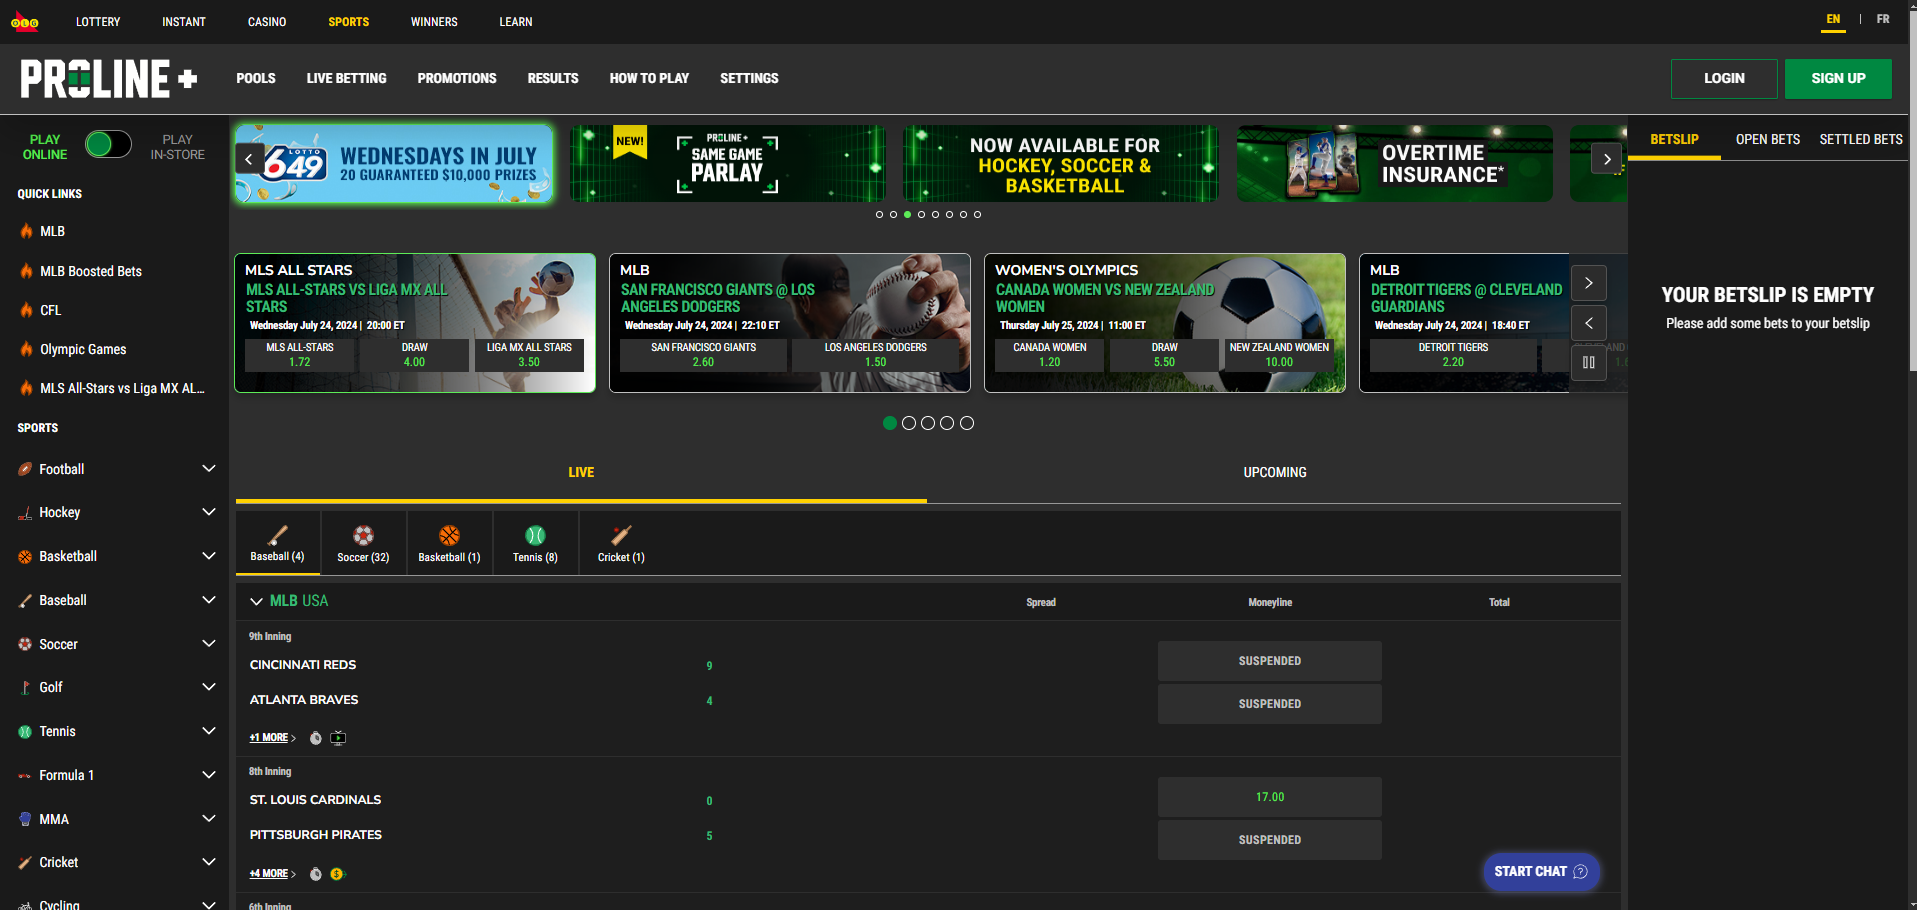The height and width of the screenshot is (910, 1917).
Task: Click the Sign Up button
Action: (x=1837, y=78)
